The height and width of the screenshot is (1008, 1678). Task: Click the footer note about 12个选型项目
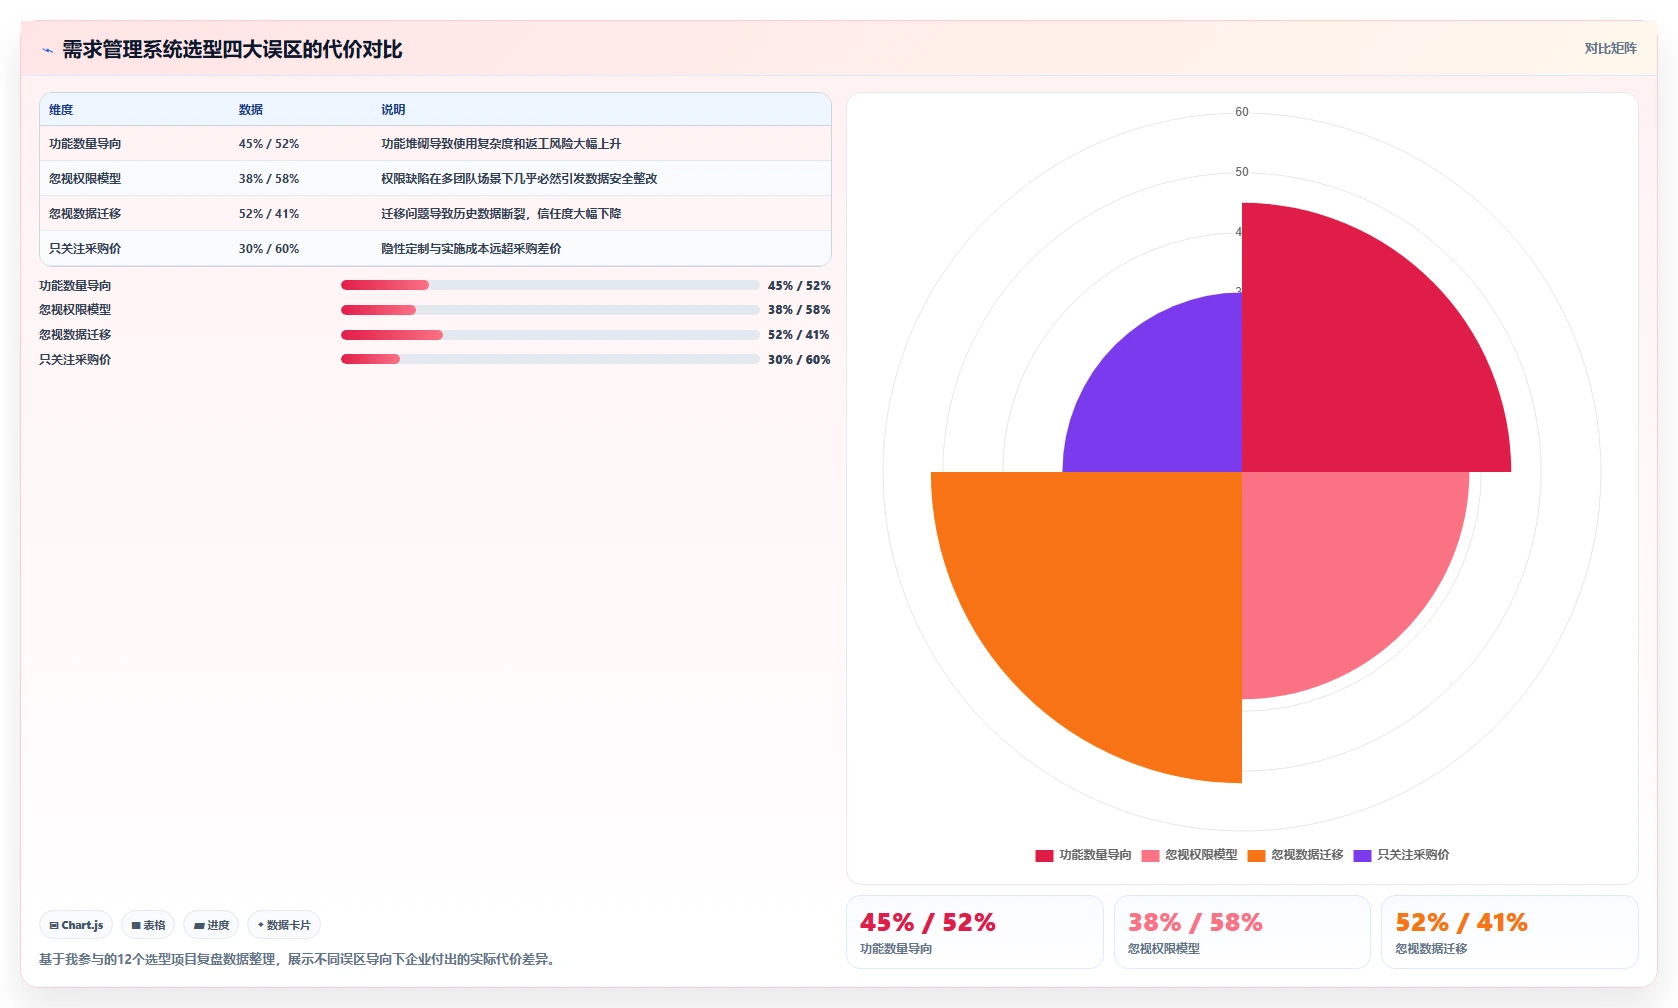297,959
